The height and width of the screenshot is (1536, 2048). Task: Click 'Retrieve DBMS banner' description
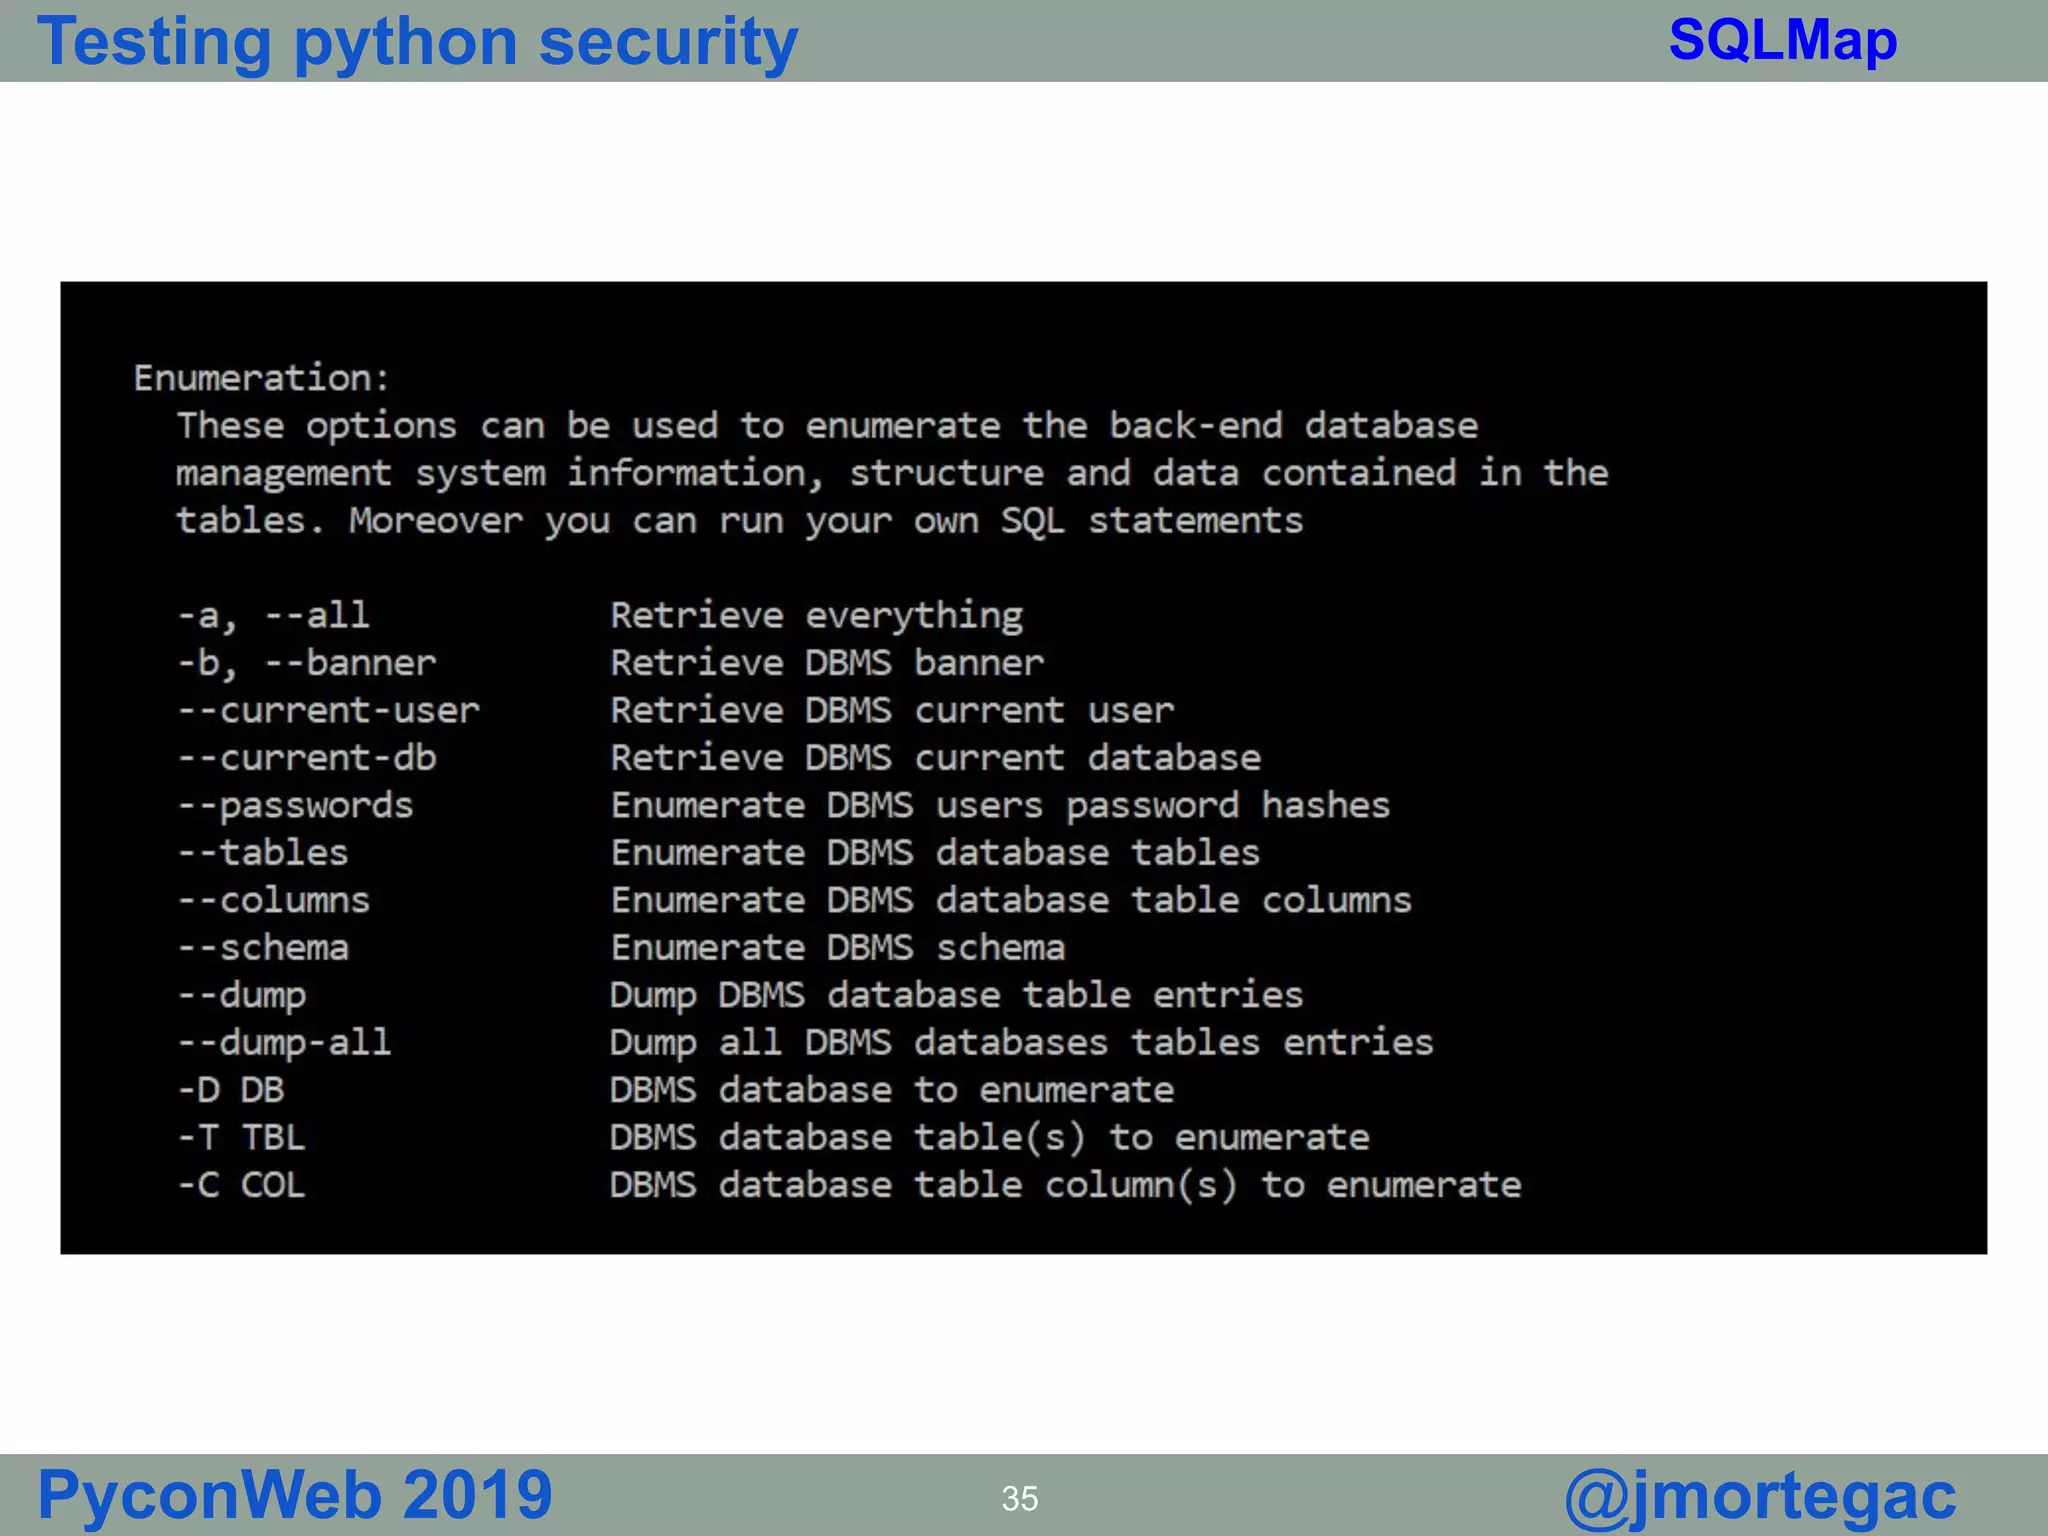(x=828, y=663)
